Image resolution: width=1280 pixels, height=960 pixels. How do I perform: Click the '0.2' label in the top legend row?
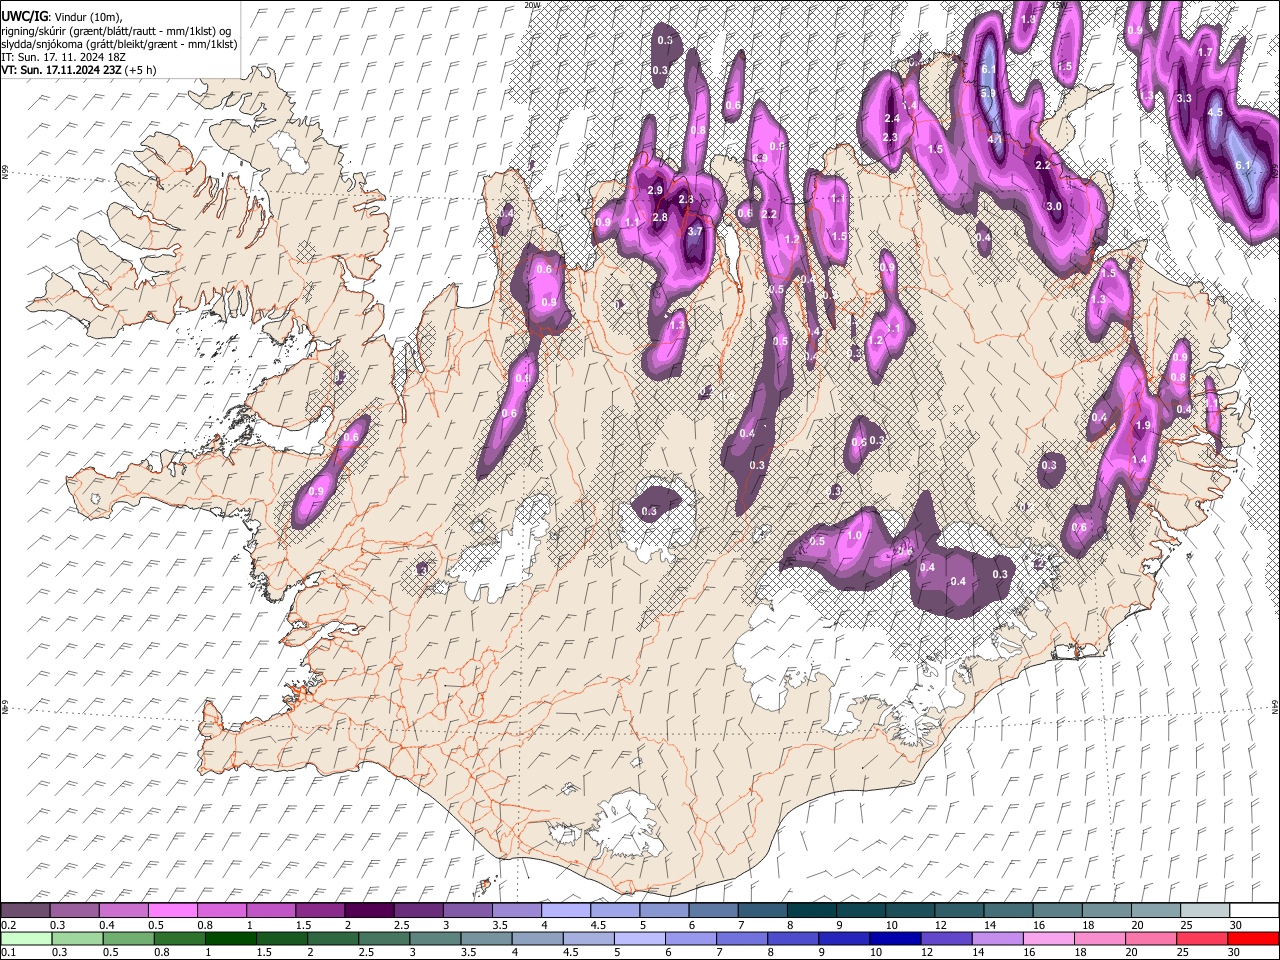point(8,925)
